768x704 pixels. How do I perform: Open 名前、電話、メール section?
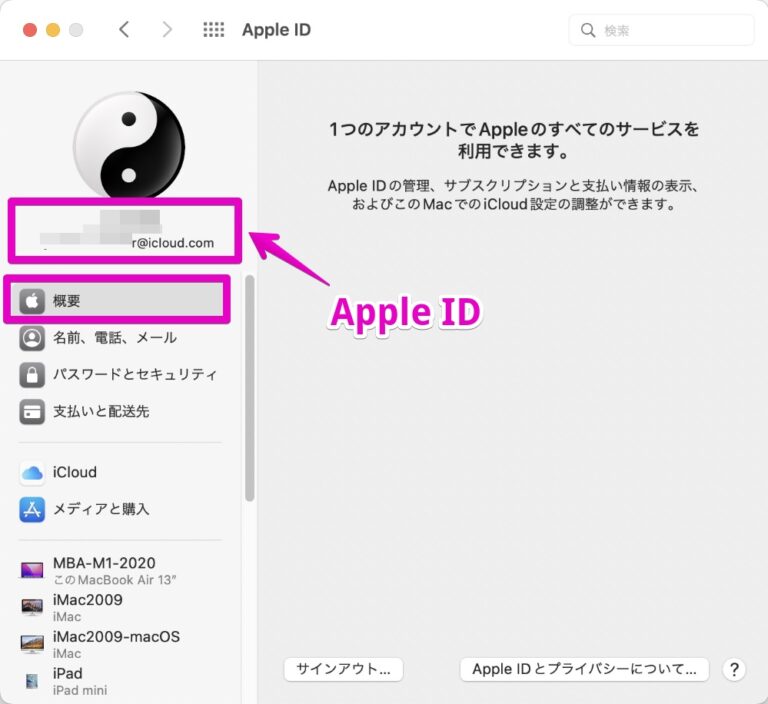click(x=115, y=338)
